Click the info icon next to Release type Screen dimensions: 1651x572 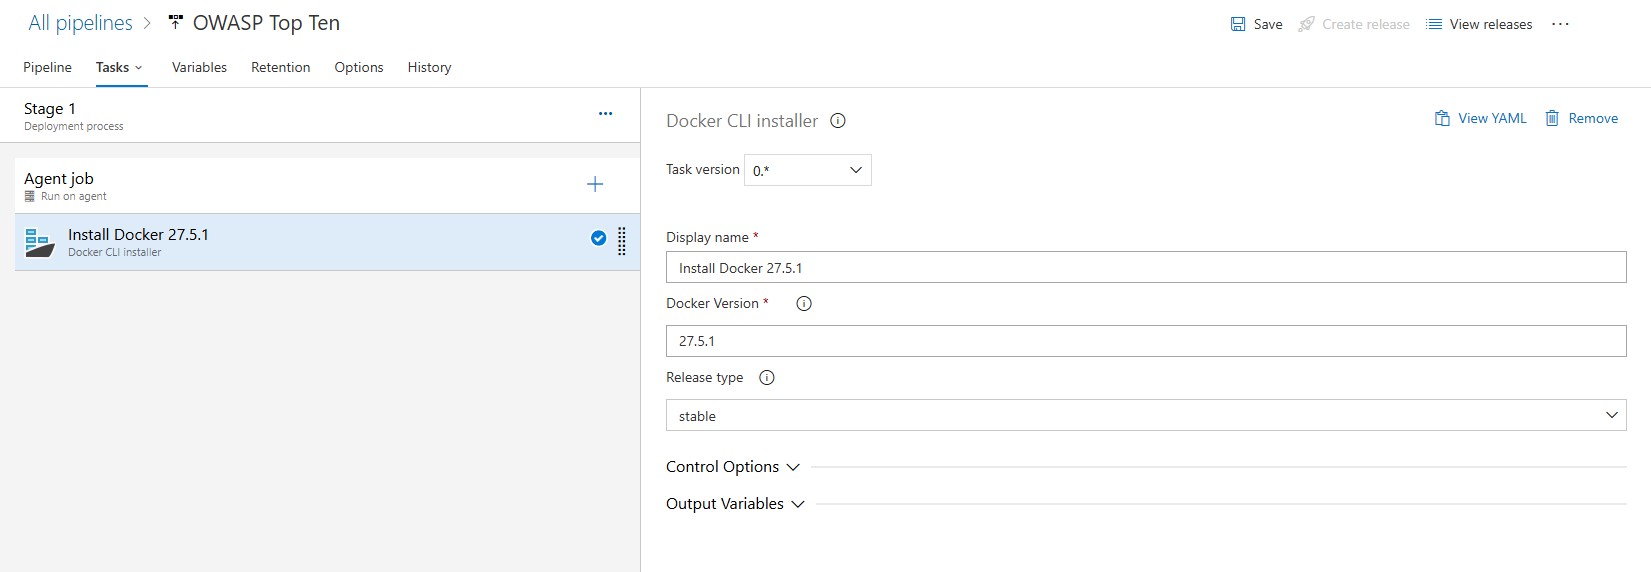(767, 378)
